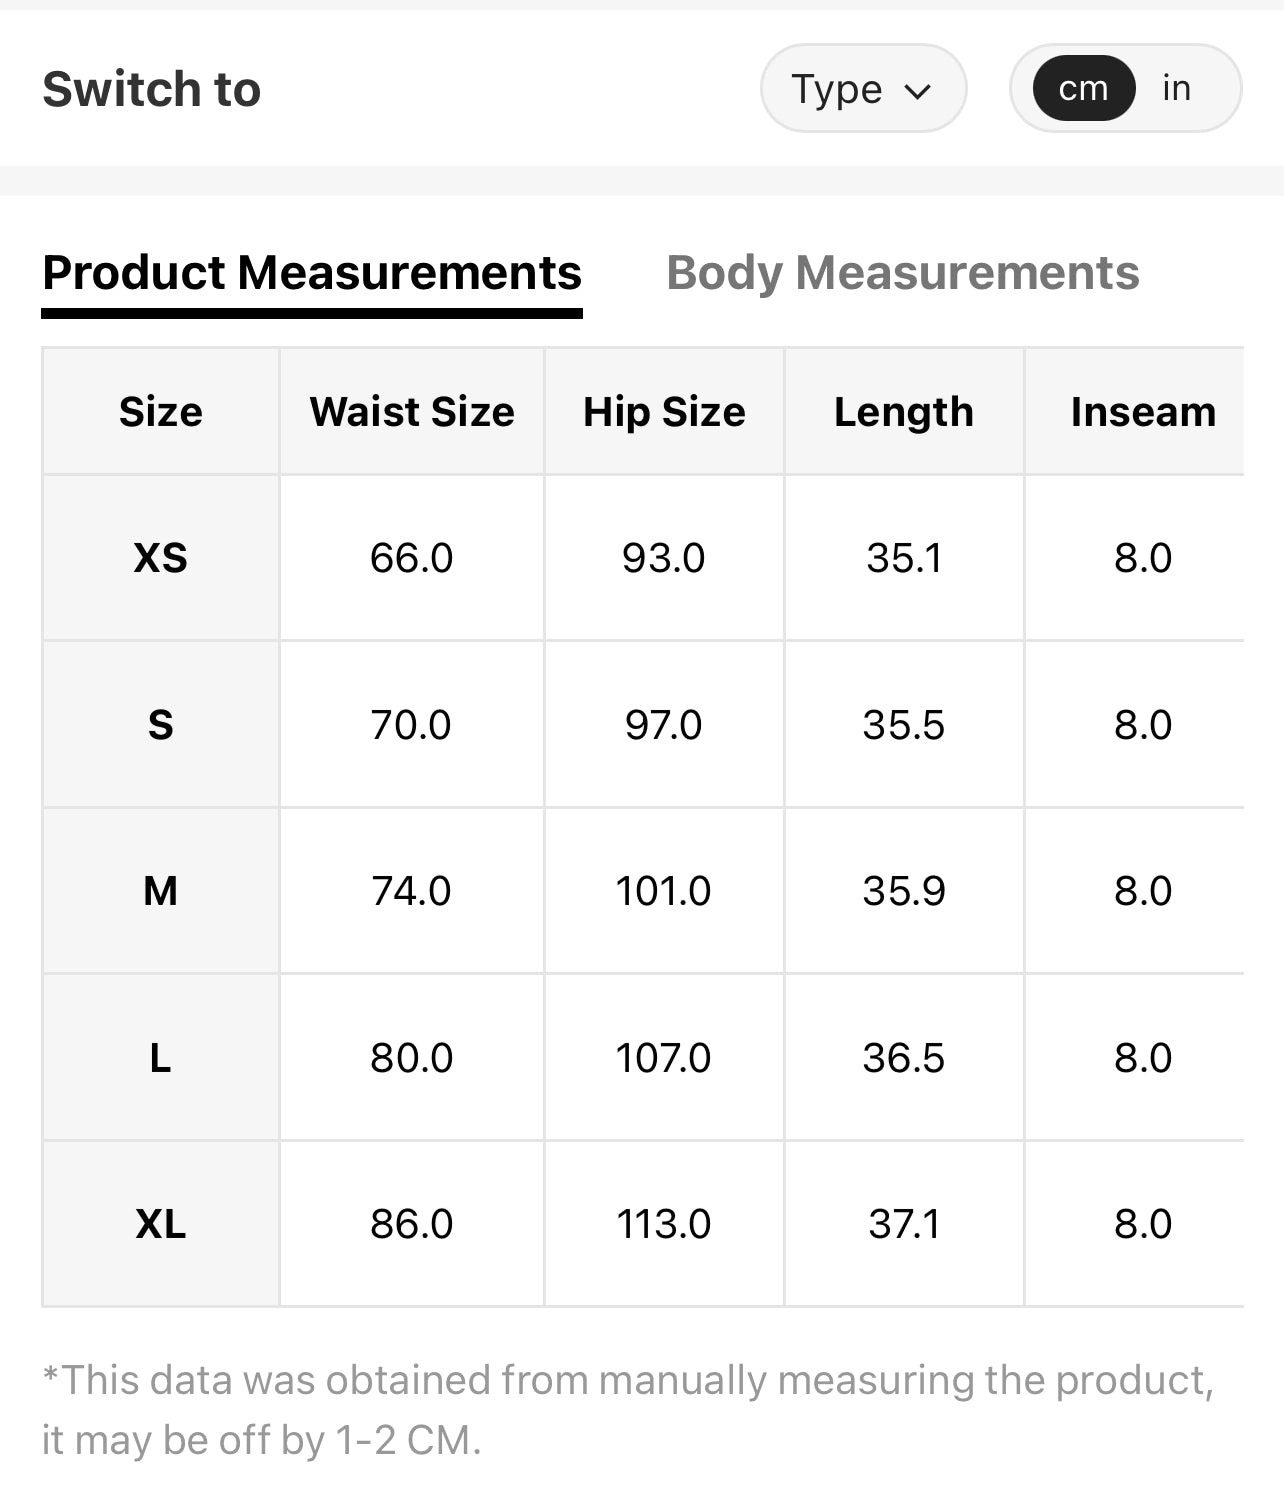Screen dimensions: 1284x1488
Task: Click the Size column header
Action: [160, 412]
